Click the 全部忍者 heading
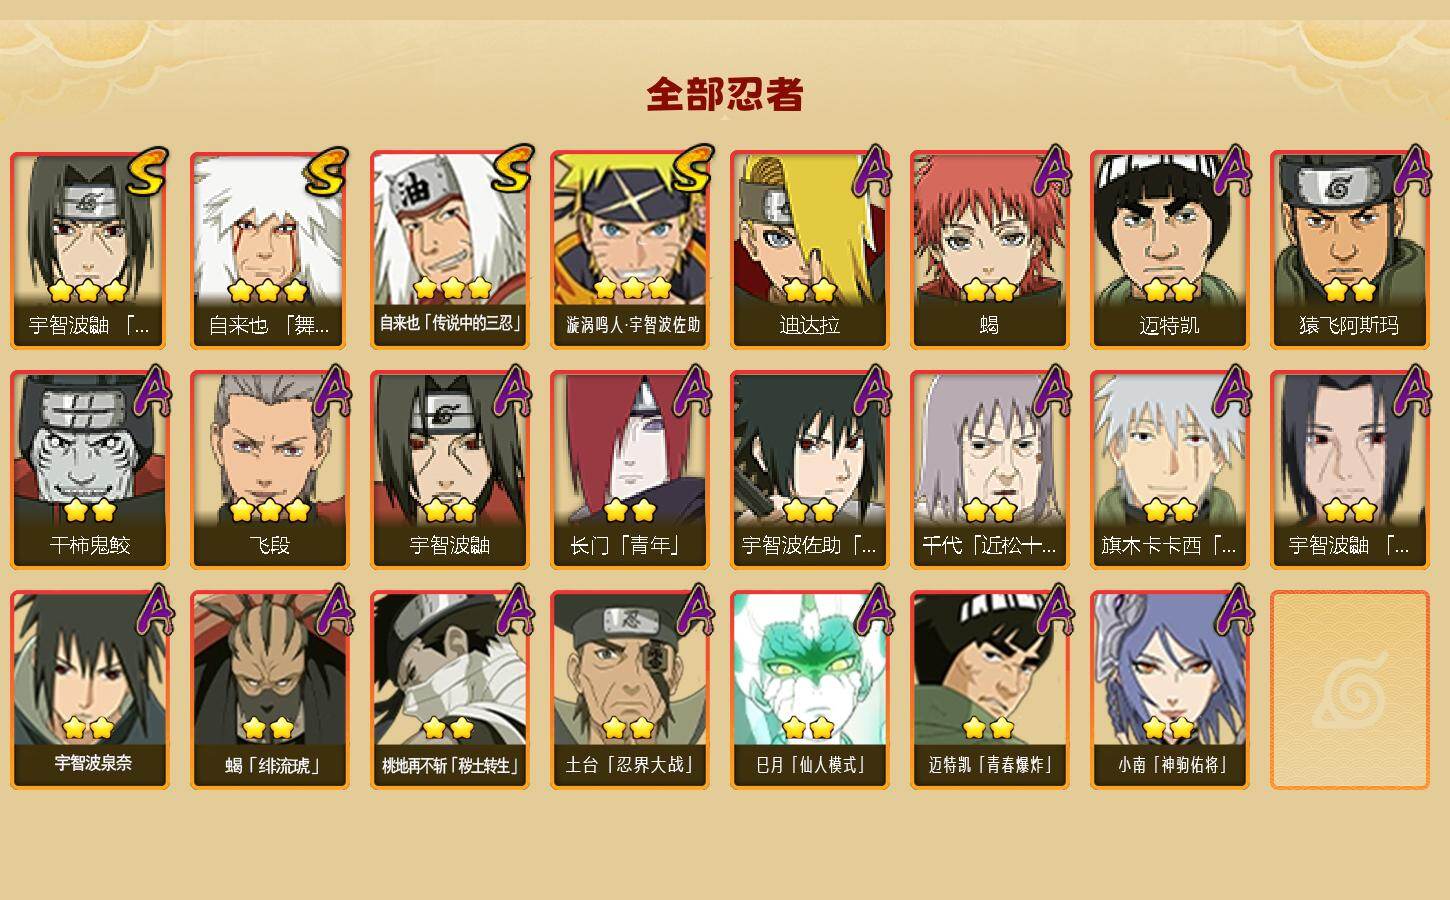Screen dimensions: 1450x900 pyautogui.click(x=725, y=95)
